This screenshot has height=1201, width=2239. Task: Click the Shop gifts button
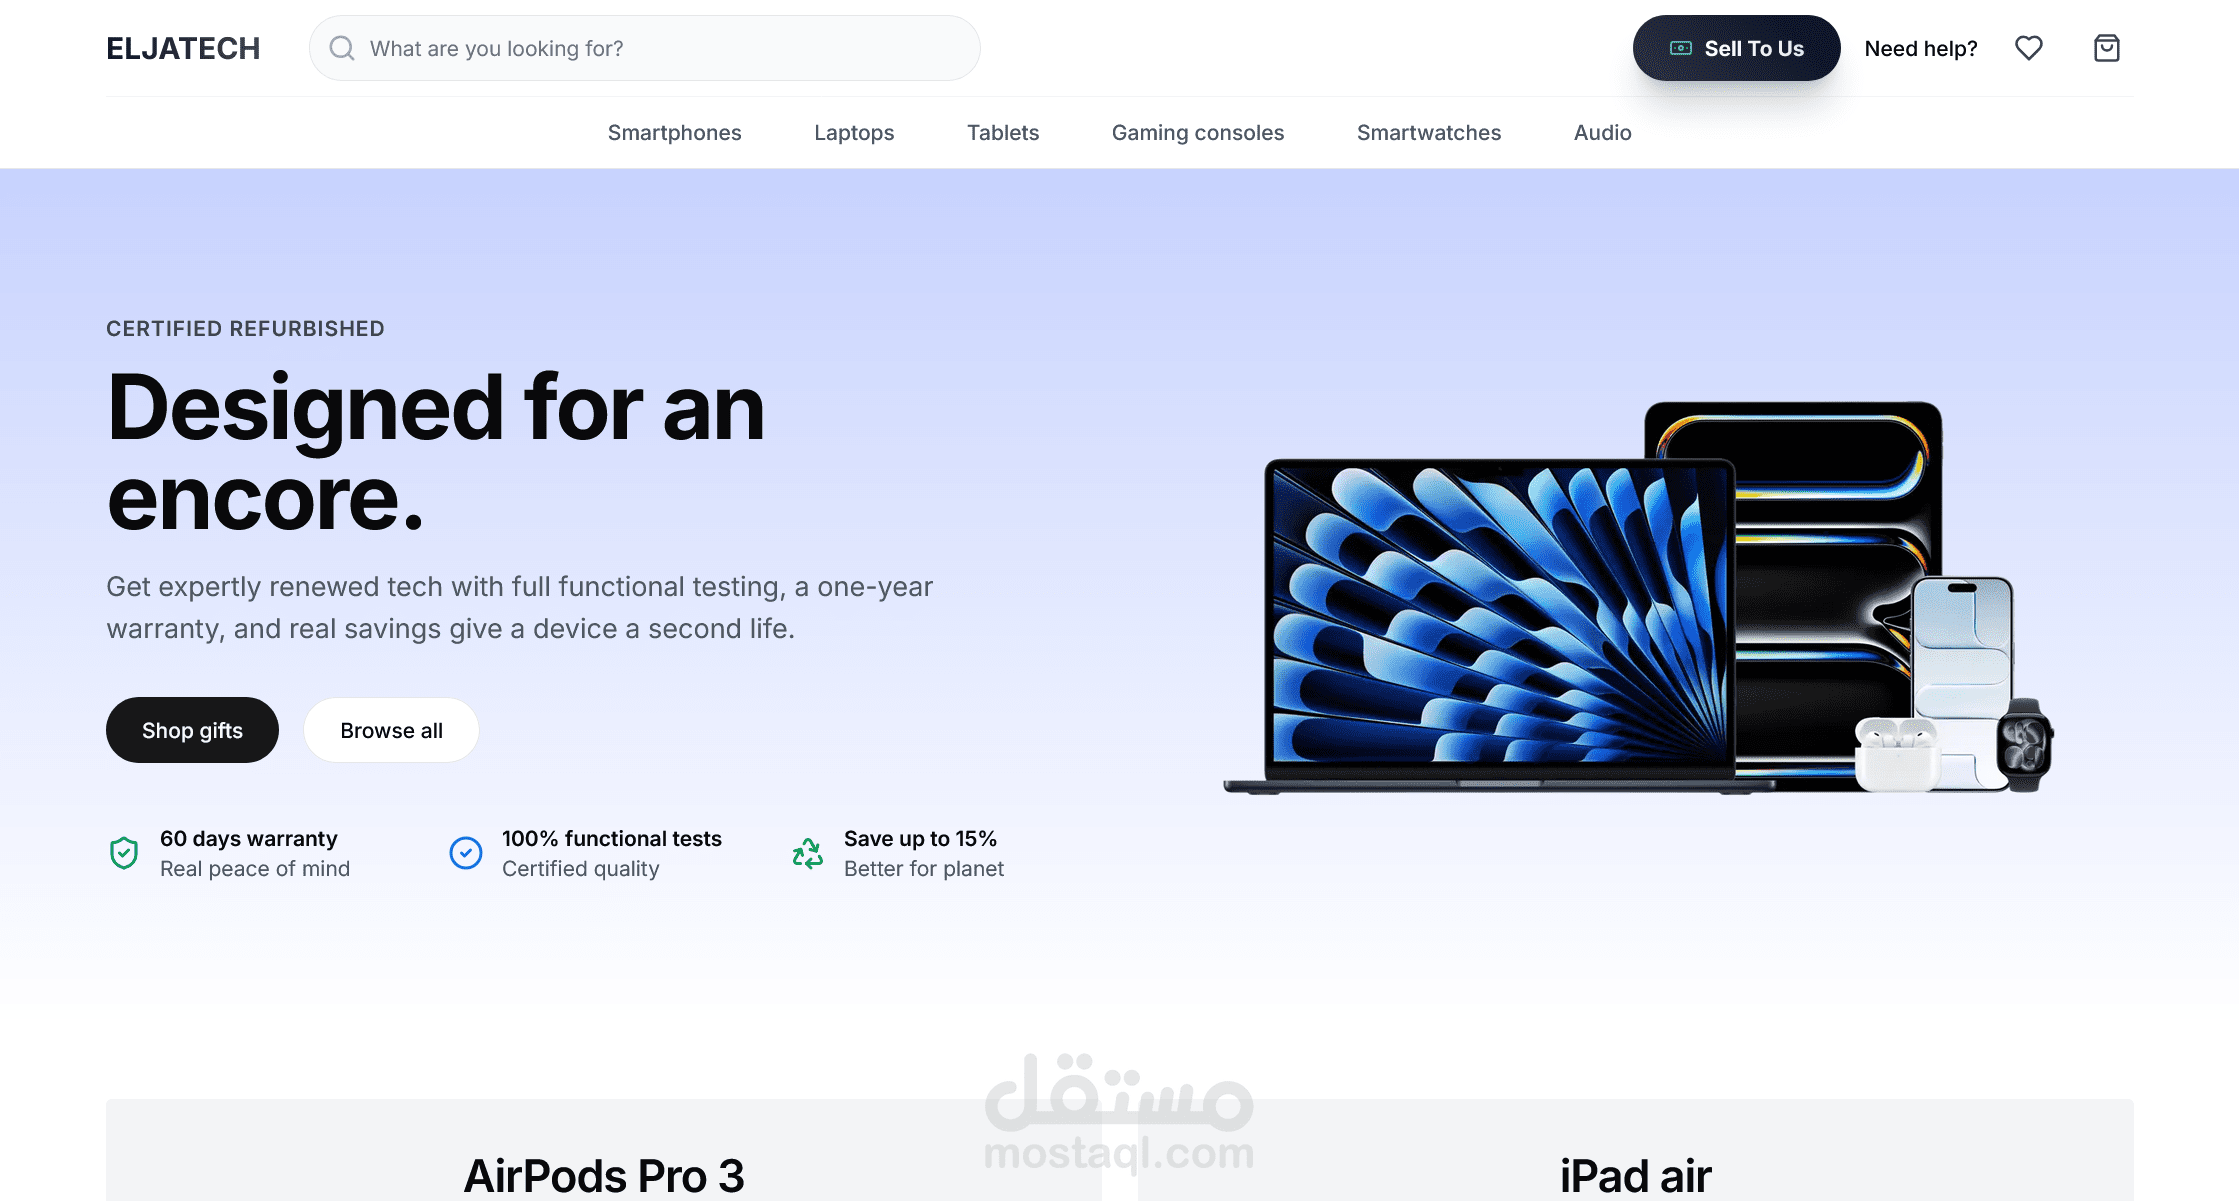pyautogui.click(x=192, y=730)
